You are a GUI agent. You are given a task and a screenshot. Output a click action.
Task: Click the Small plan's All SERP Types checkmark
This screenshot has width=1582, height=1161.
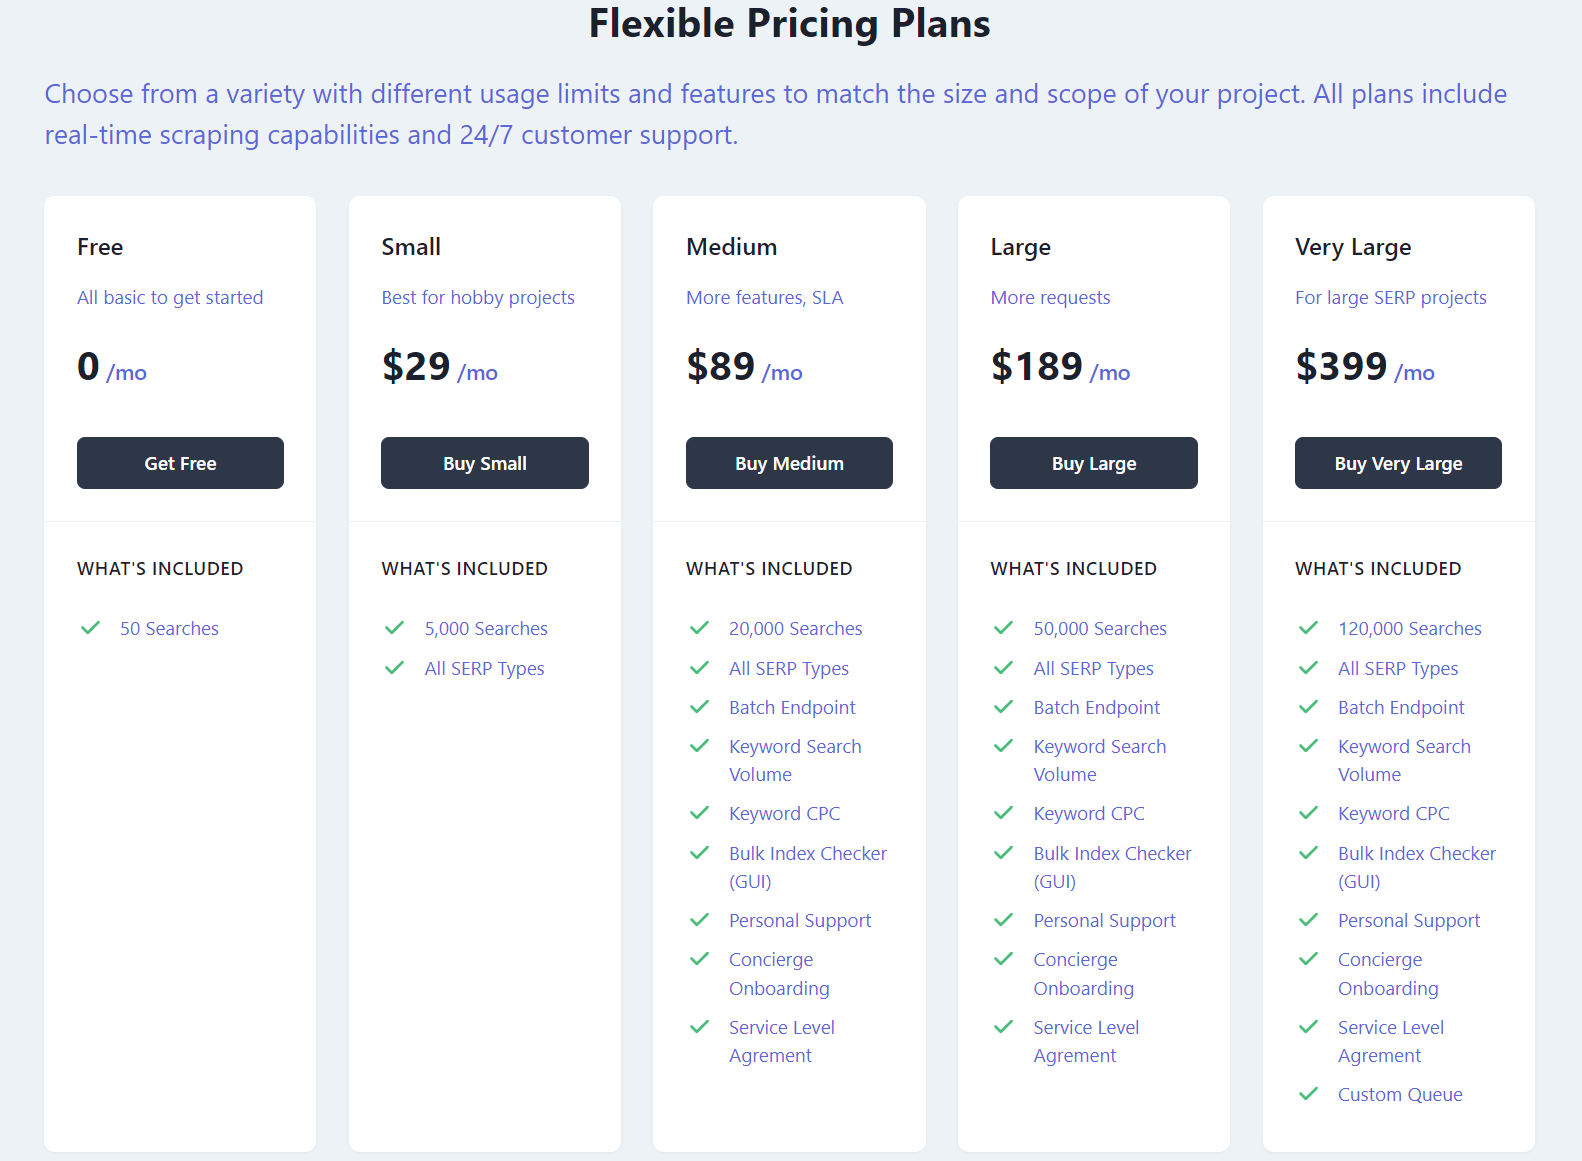coord(395,668)
